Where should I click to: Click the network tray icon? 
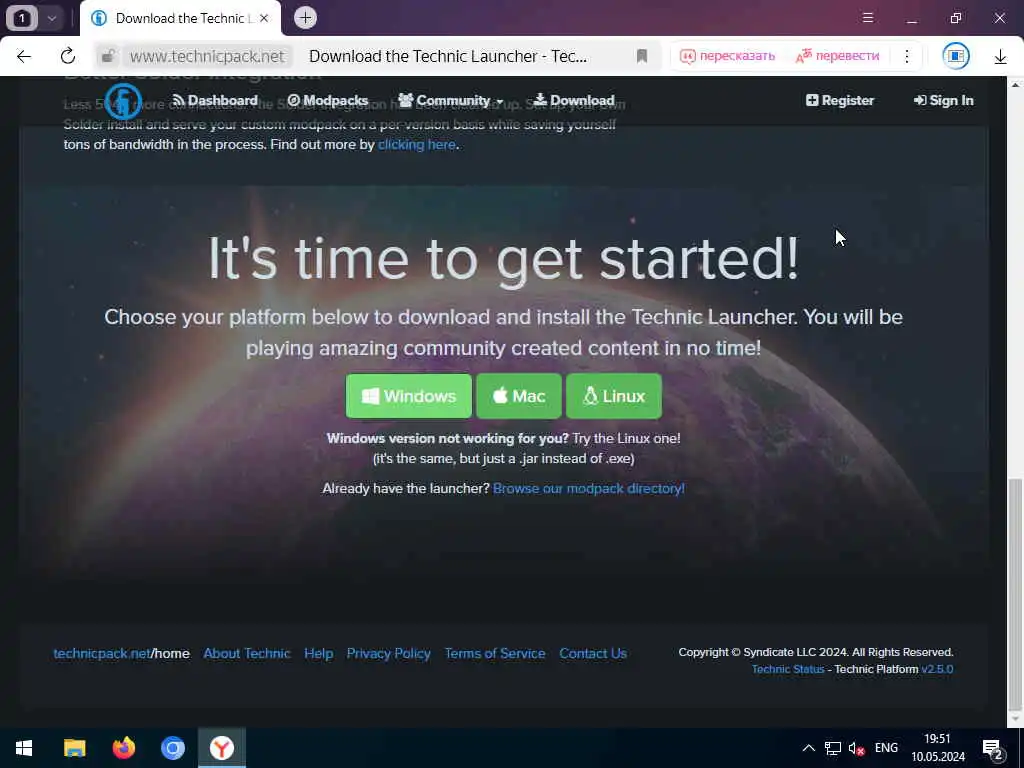click(833, 748)
